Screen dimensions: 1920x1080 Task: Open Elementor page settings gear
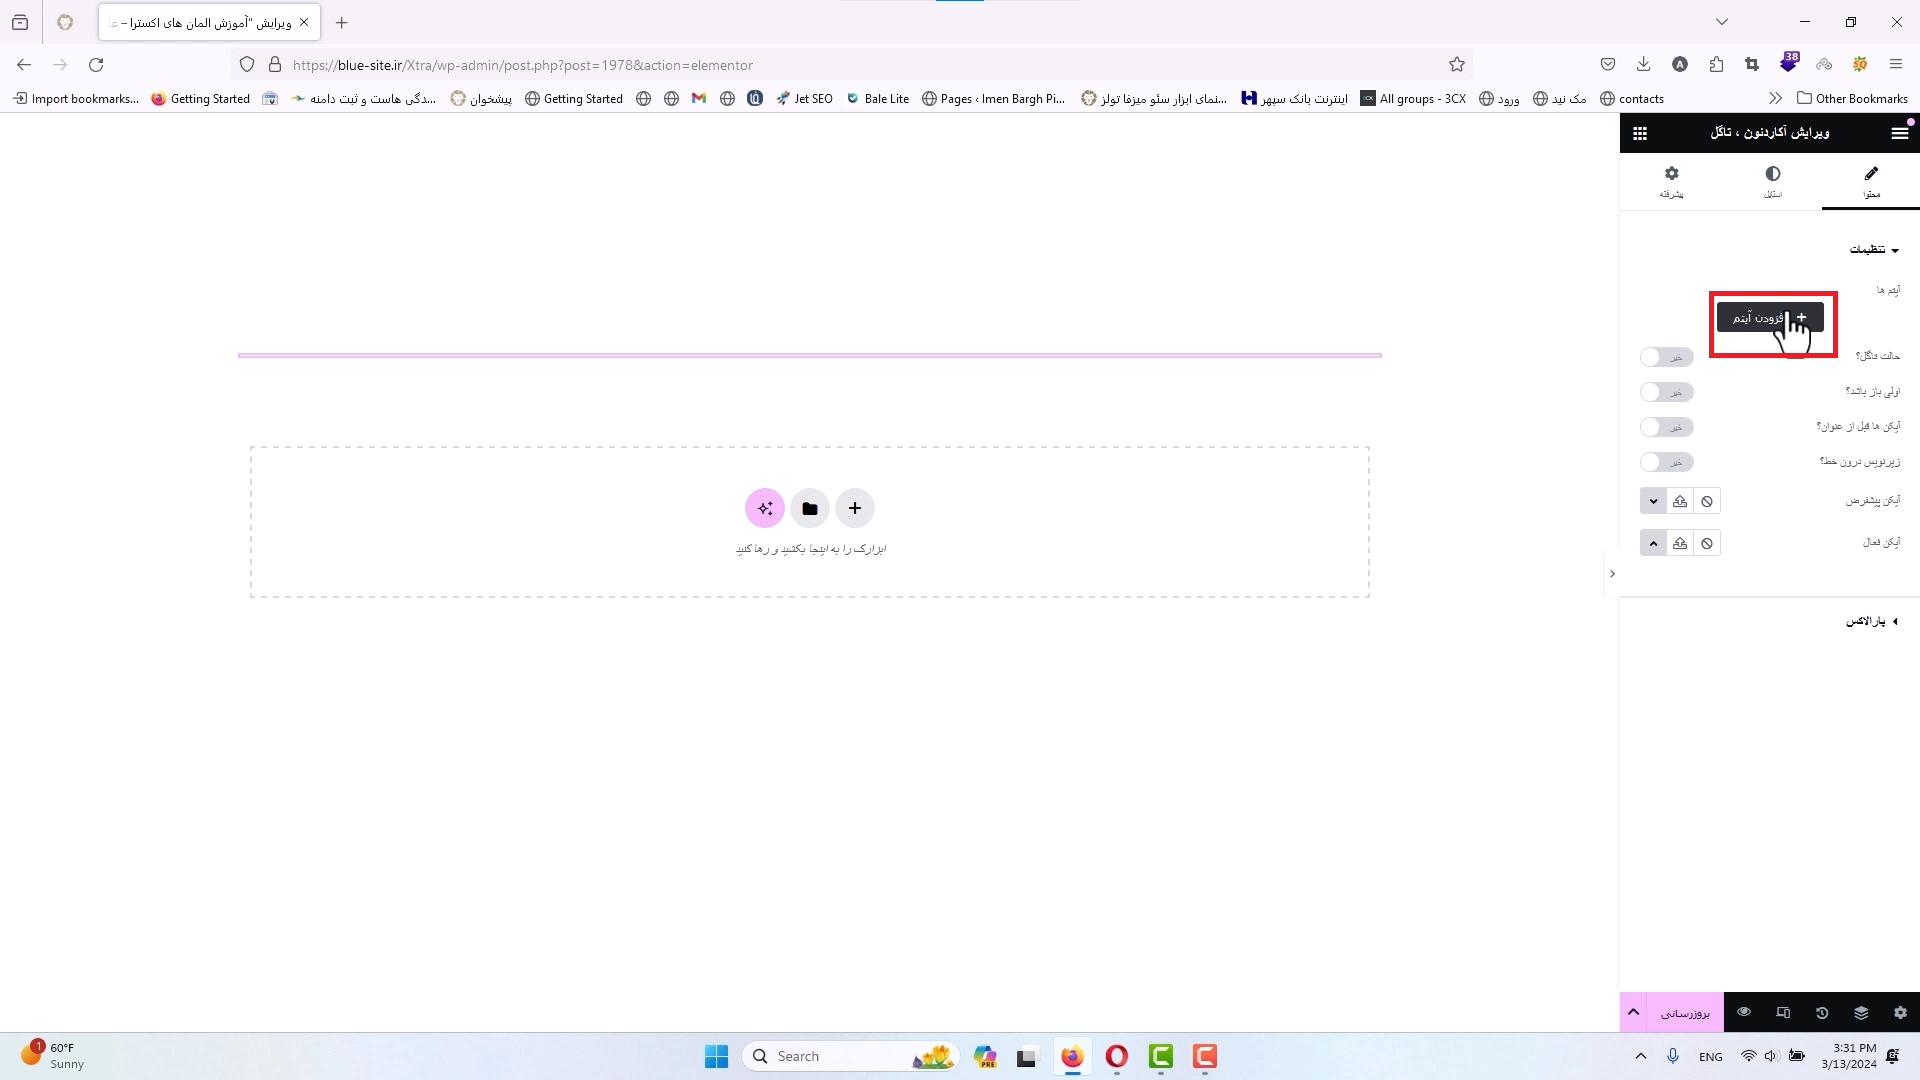pos(1900,1012)
